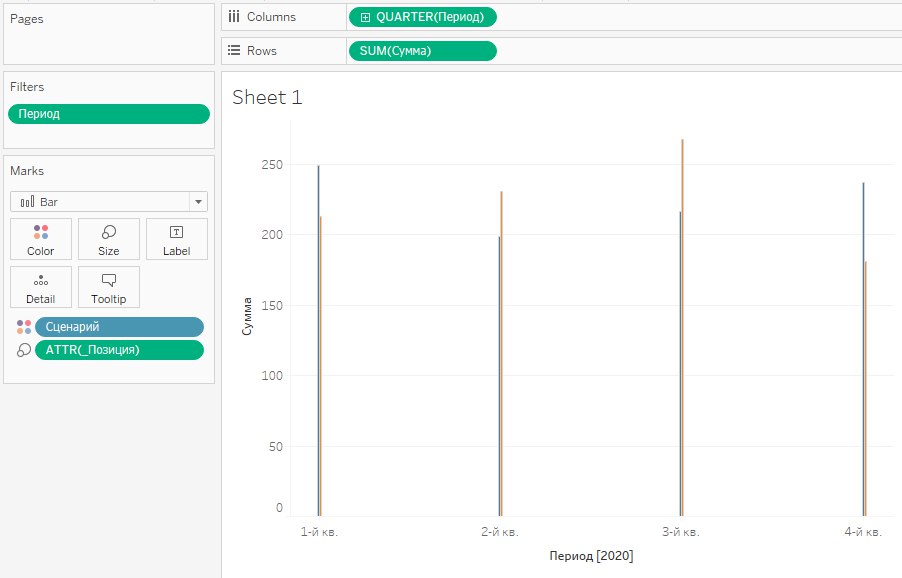Image resolution: width=902 pixels, height=578 pixels.
Task: Click the 100 axis tick value
Action: [272, 376]
